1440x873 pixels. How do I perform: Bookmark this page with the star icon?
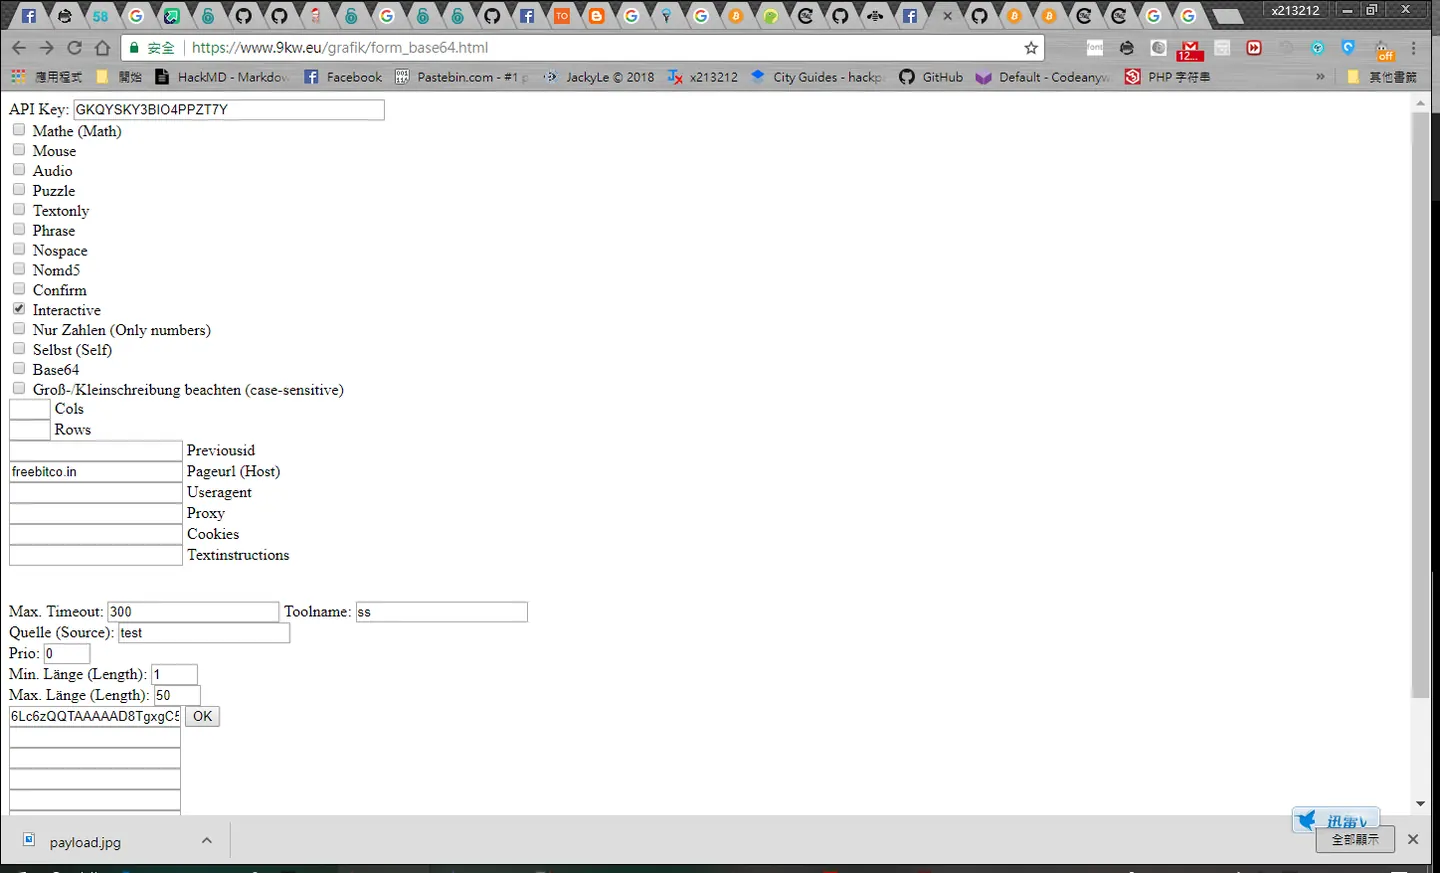click(1031, 48)
